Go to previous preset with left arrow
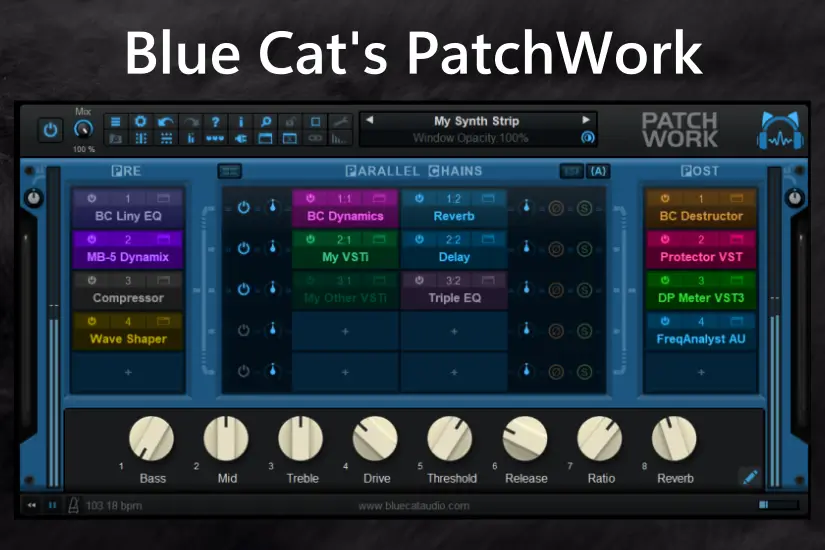This screenshot has width=825, height=550. (368, 120)
